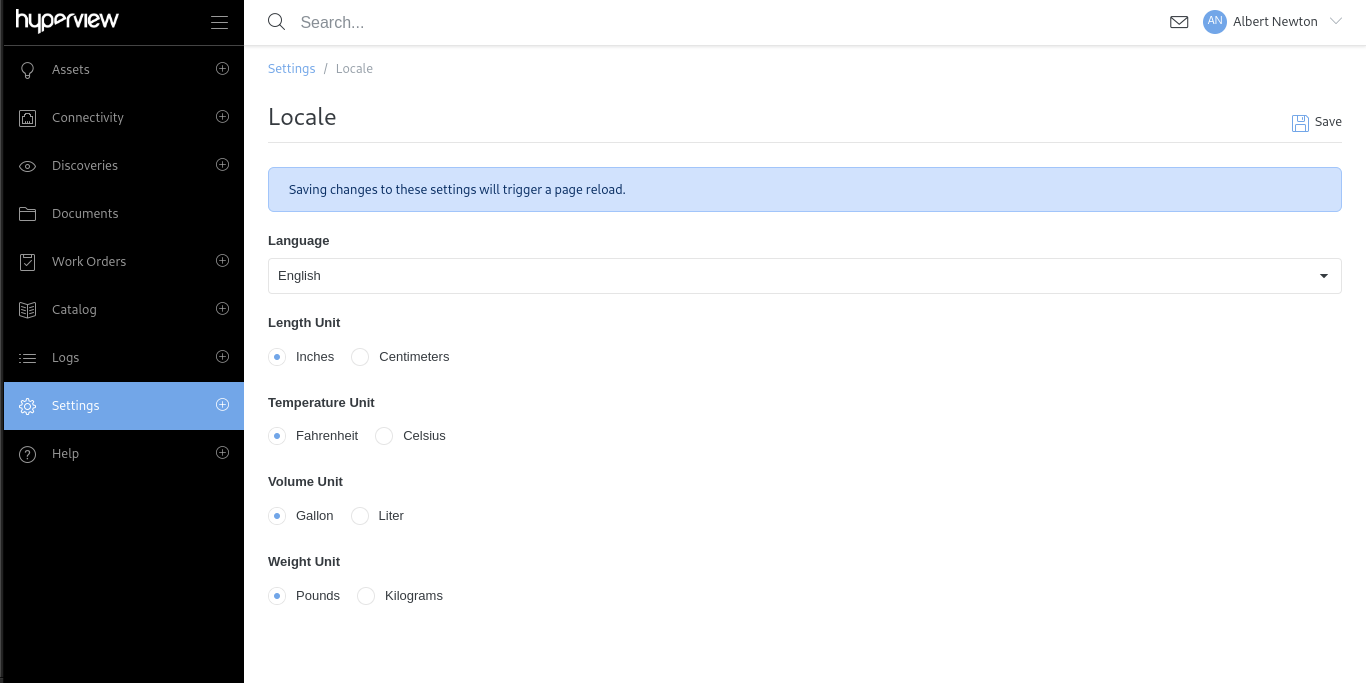The width and height of the screenshot is (1366, 683).
Task: Select Gallon volume unit
Action: [277, 516]
